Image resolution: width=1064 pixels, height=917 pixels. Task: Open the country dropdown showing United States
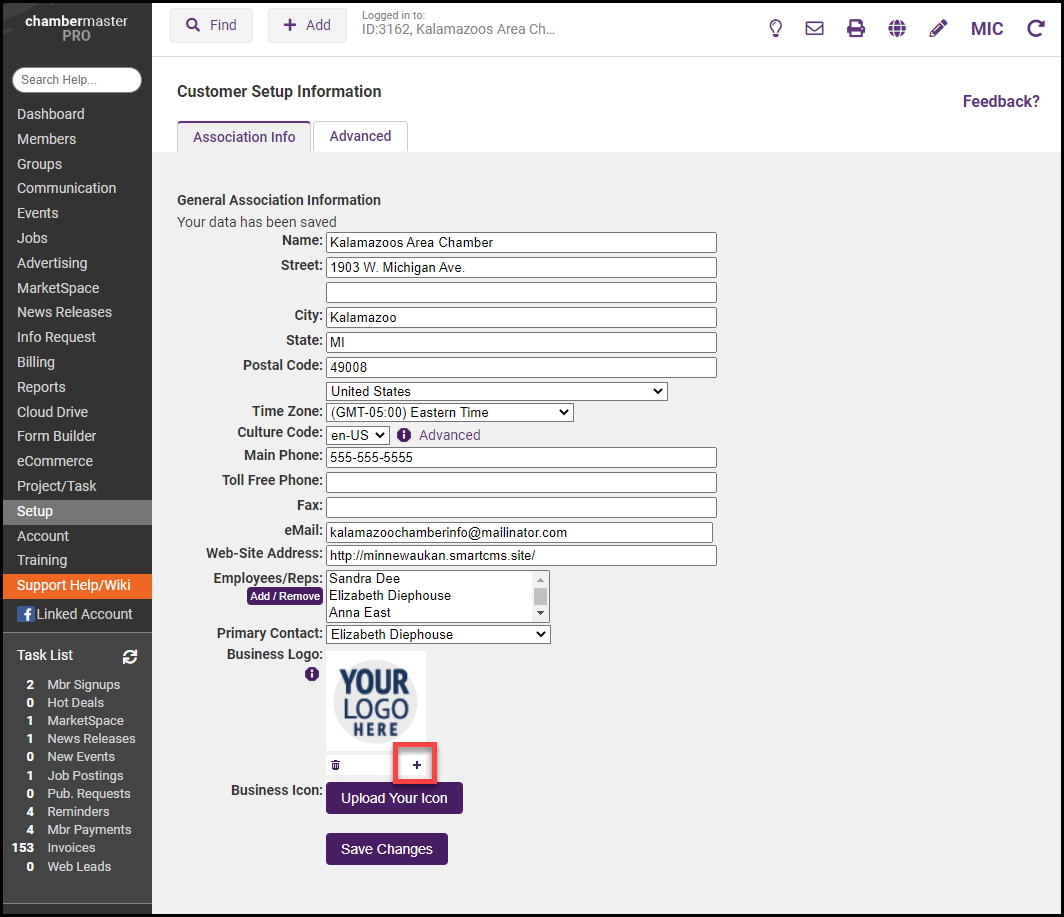[x=496, y=391]
